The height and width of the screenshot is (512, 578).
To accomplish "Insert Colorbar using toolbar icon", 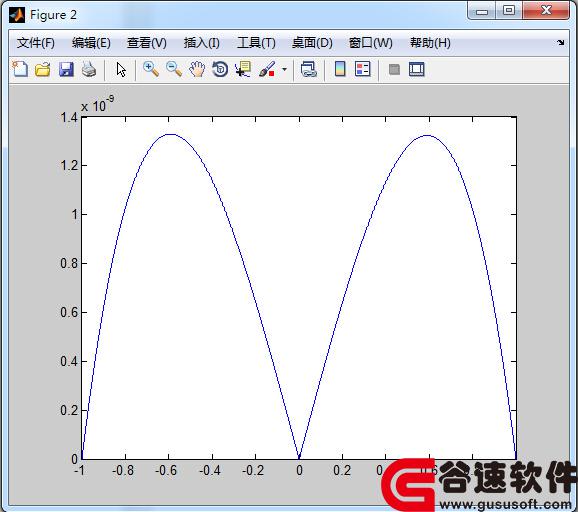I will tap(340, 69).
